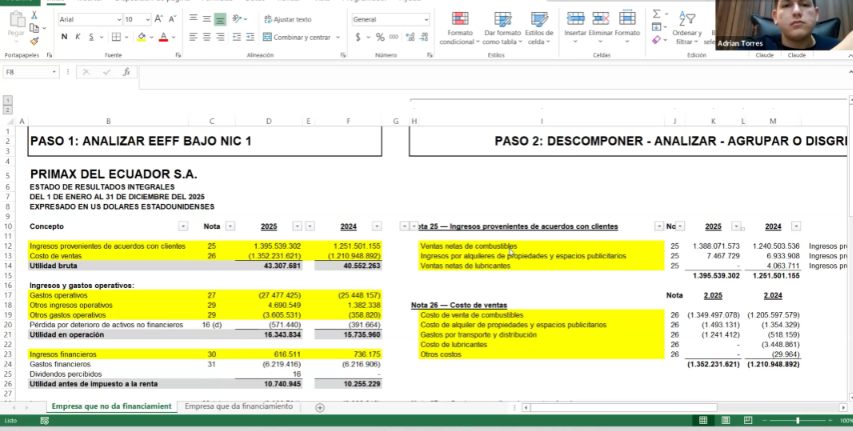853x431 pixels.
Task: Open Ordenar y filtrar menu
Action: [687, 28]
